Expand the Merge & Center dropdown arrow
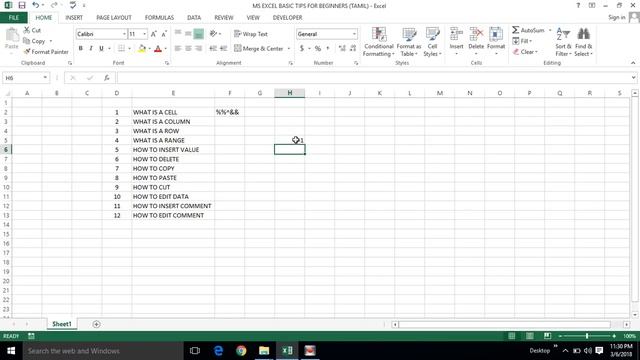The width and height of the screenshot is (640, 360). point(289,49)
